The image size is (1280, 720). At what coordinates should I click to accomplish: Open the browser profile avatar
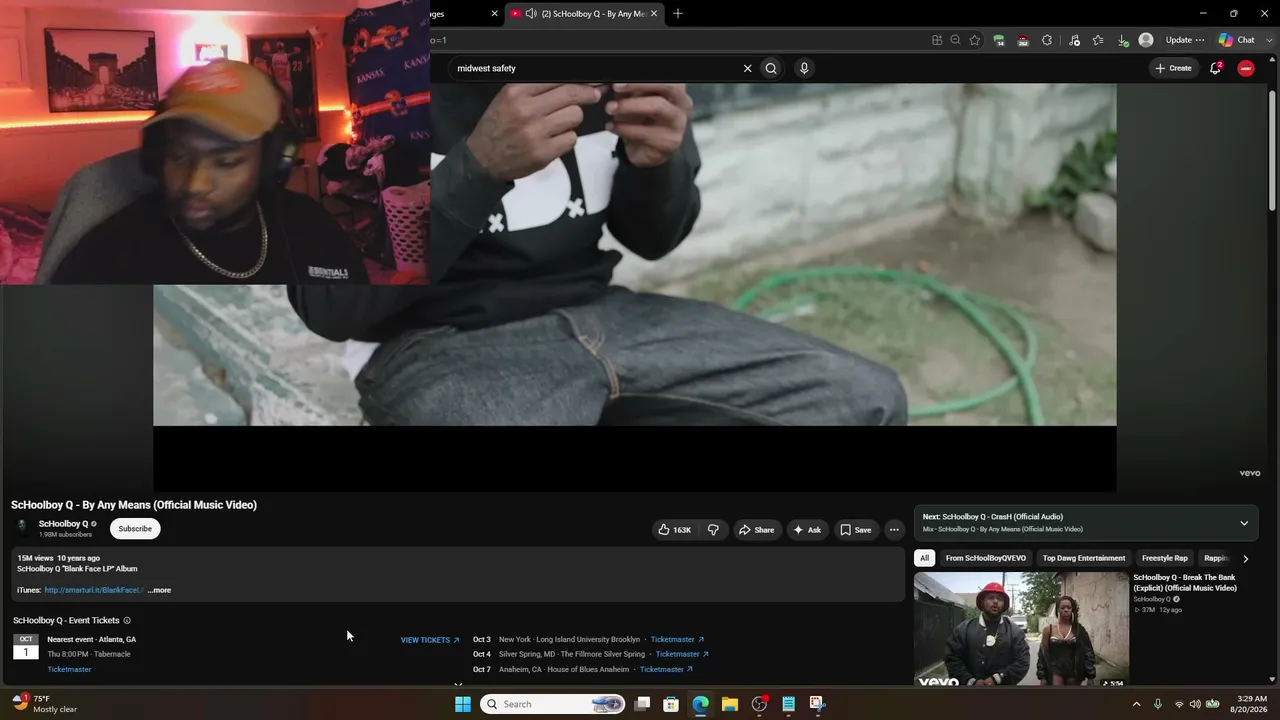pos(1146,40)
